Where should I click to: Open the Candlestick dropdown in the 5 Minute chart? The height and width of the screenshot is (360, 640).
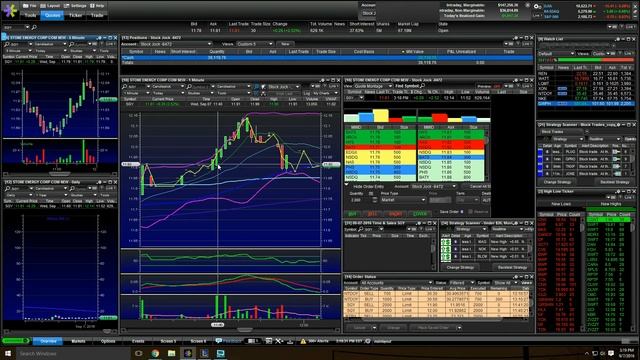[x=50, y=44]
